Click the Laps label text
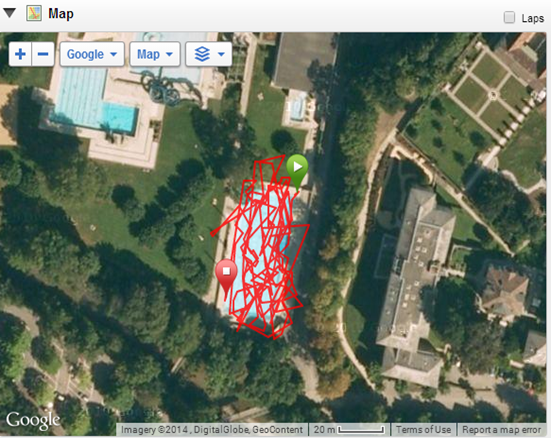Image resolution: width=551 pixels, height=438 pixels. coord(533,18)
